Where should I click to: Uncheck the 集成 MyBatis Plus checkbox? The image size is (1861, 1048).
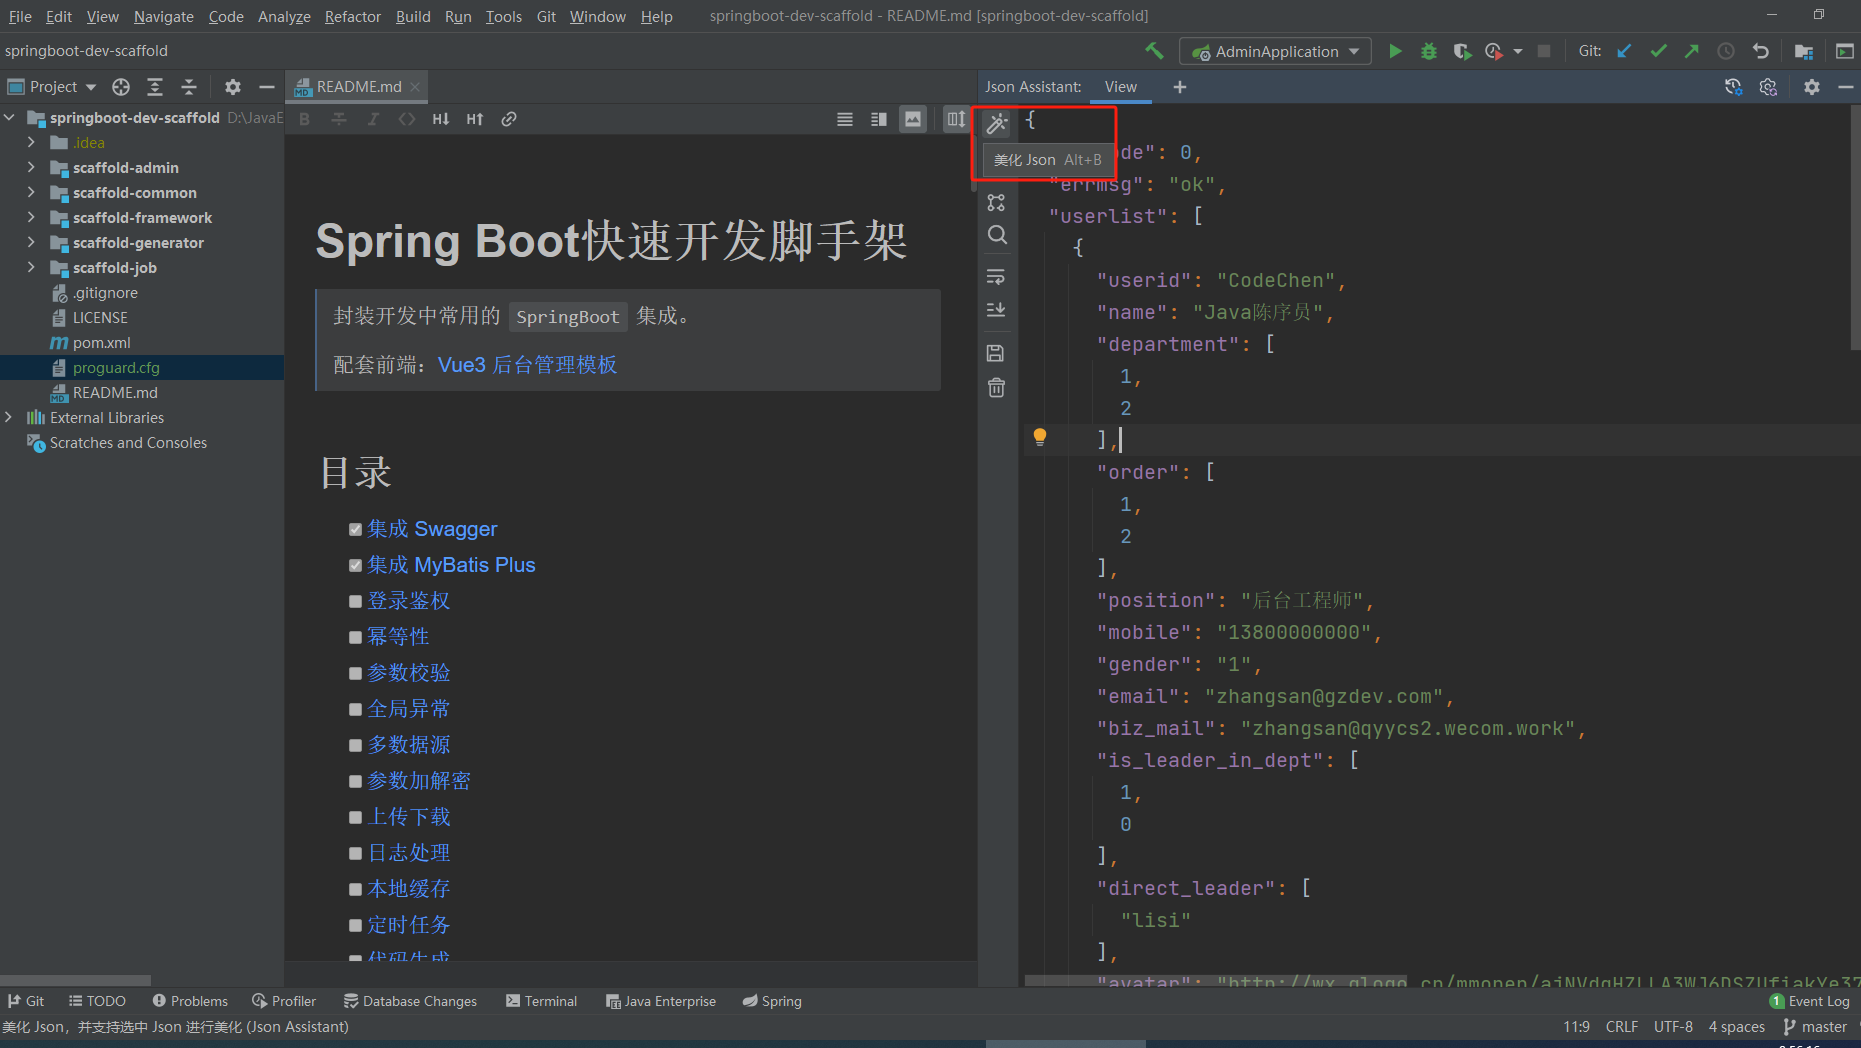[355, 566]
